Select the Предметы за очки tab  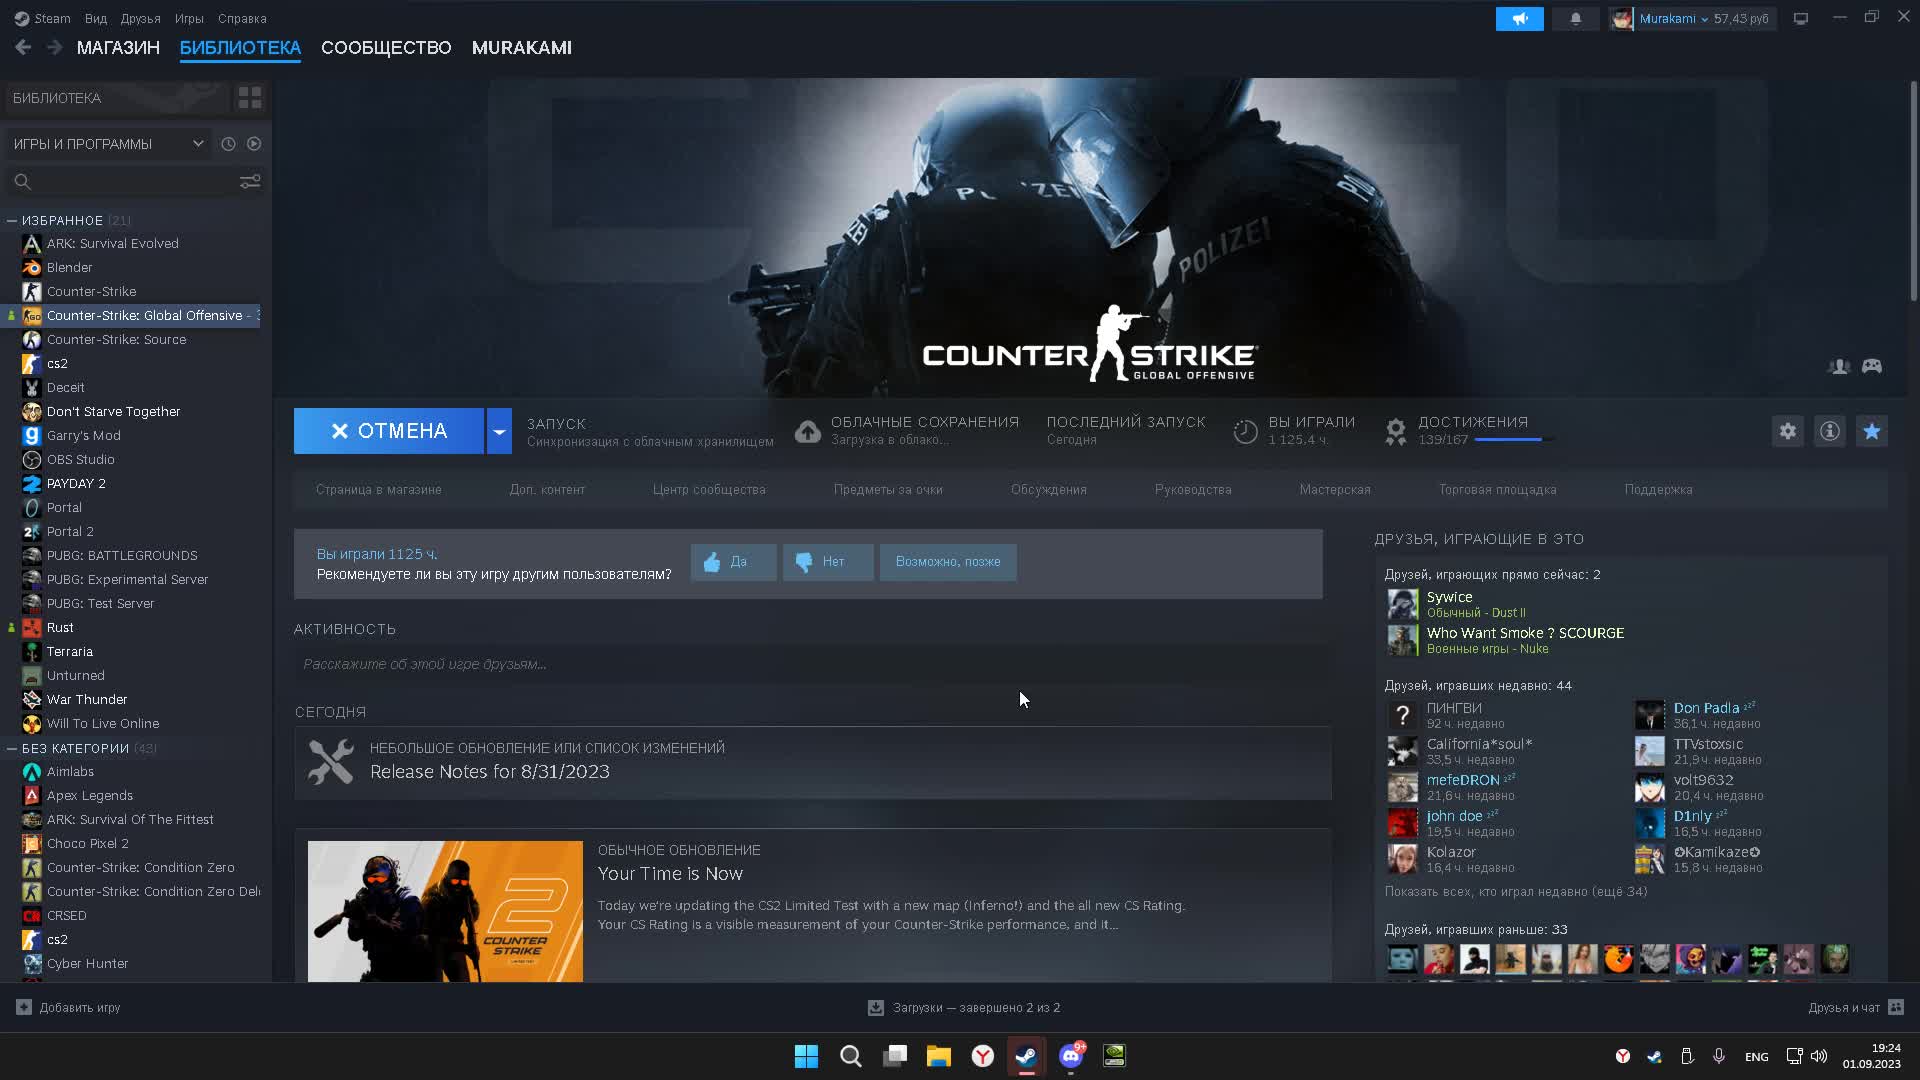coord(887,489)
